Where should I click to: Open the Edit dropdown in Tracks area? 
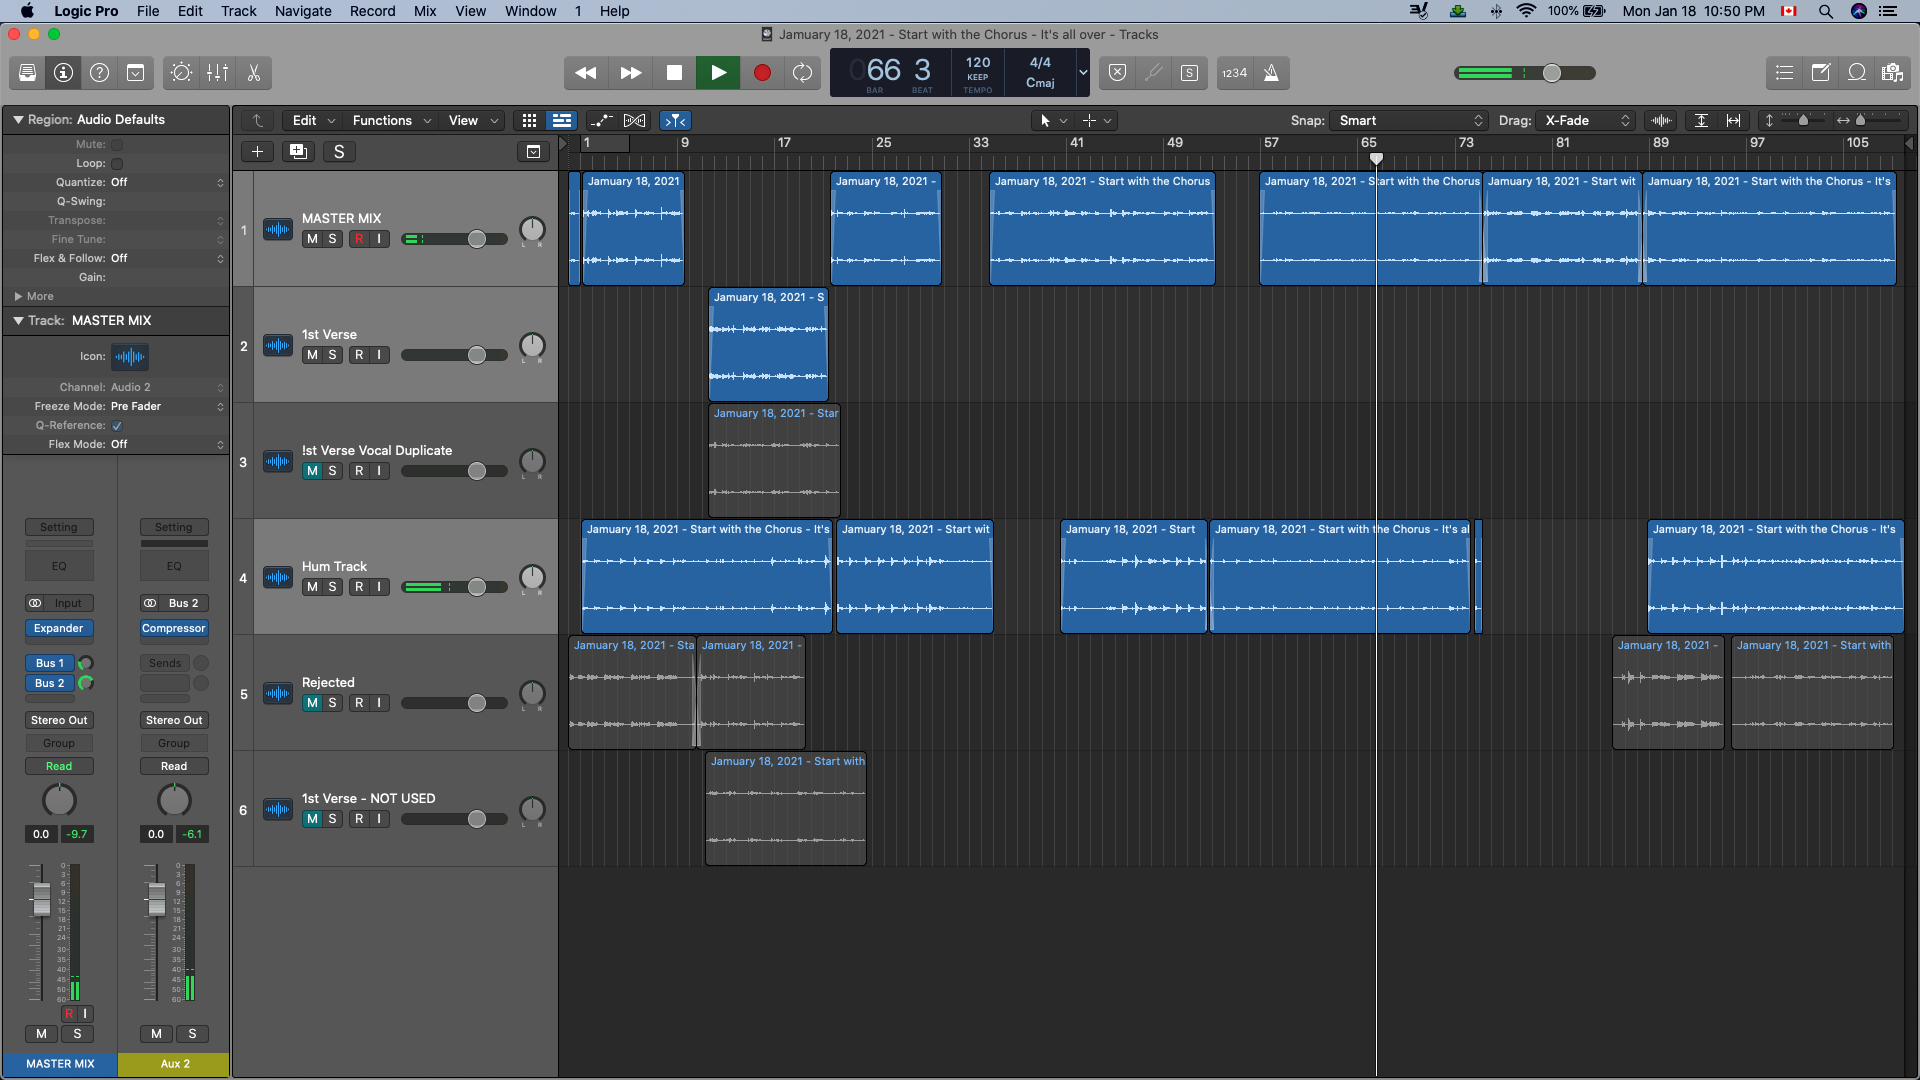pyautogui.click(x=313, y=121)
